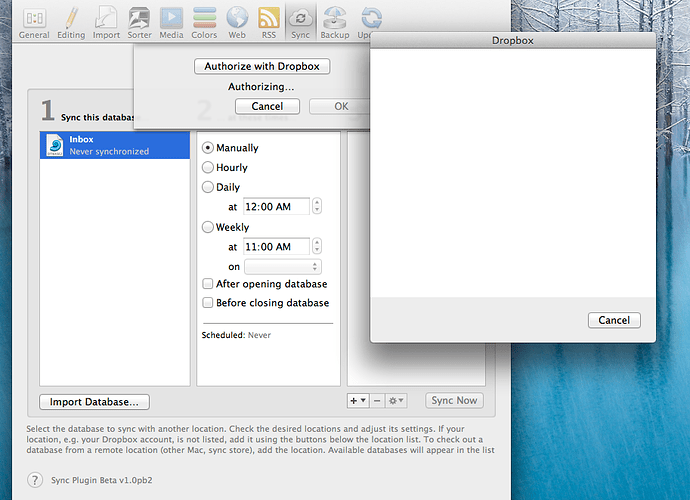Cancel the Dropbox window
This screenshot has width=690, height=500.
[x=614, y=320]
